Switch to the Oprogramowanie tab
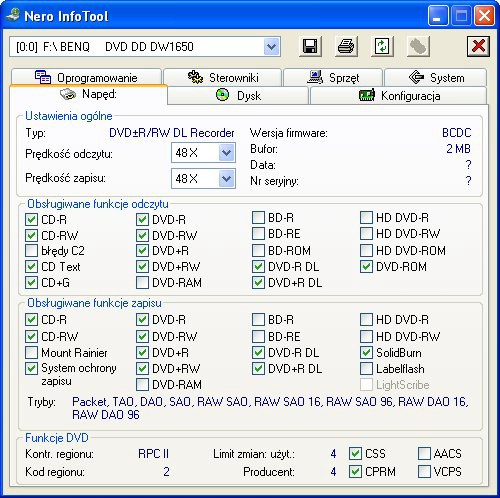The width and height of the screenshot is (500, 498). 86,77
